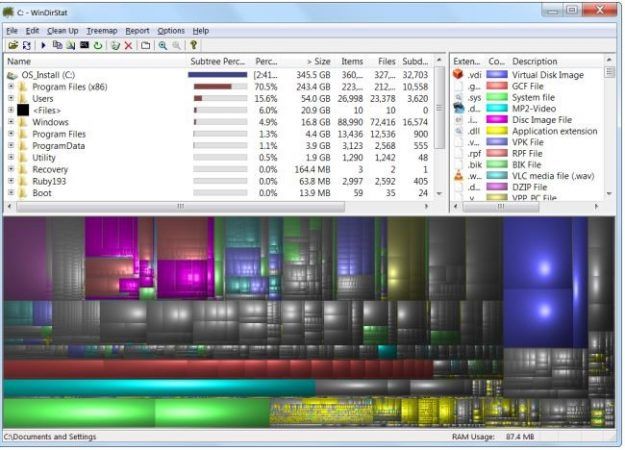Click the Explorer Here toolbar icon
Image resolution: width=625 pixels, height=450 pixels.
point(71,45)
